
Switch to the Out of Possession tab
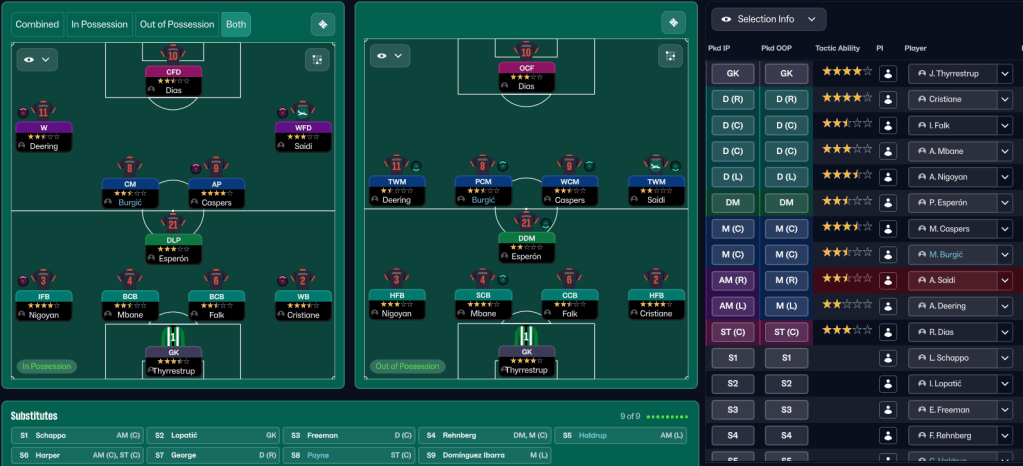click(176, 24)
